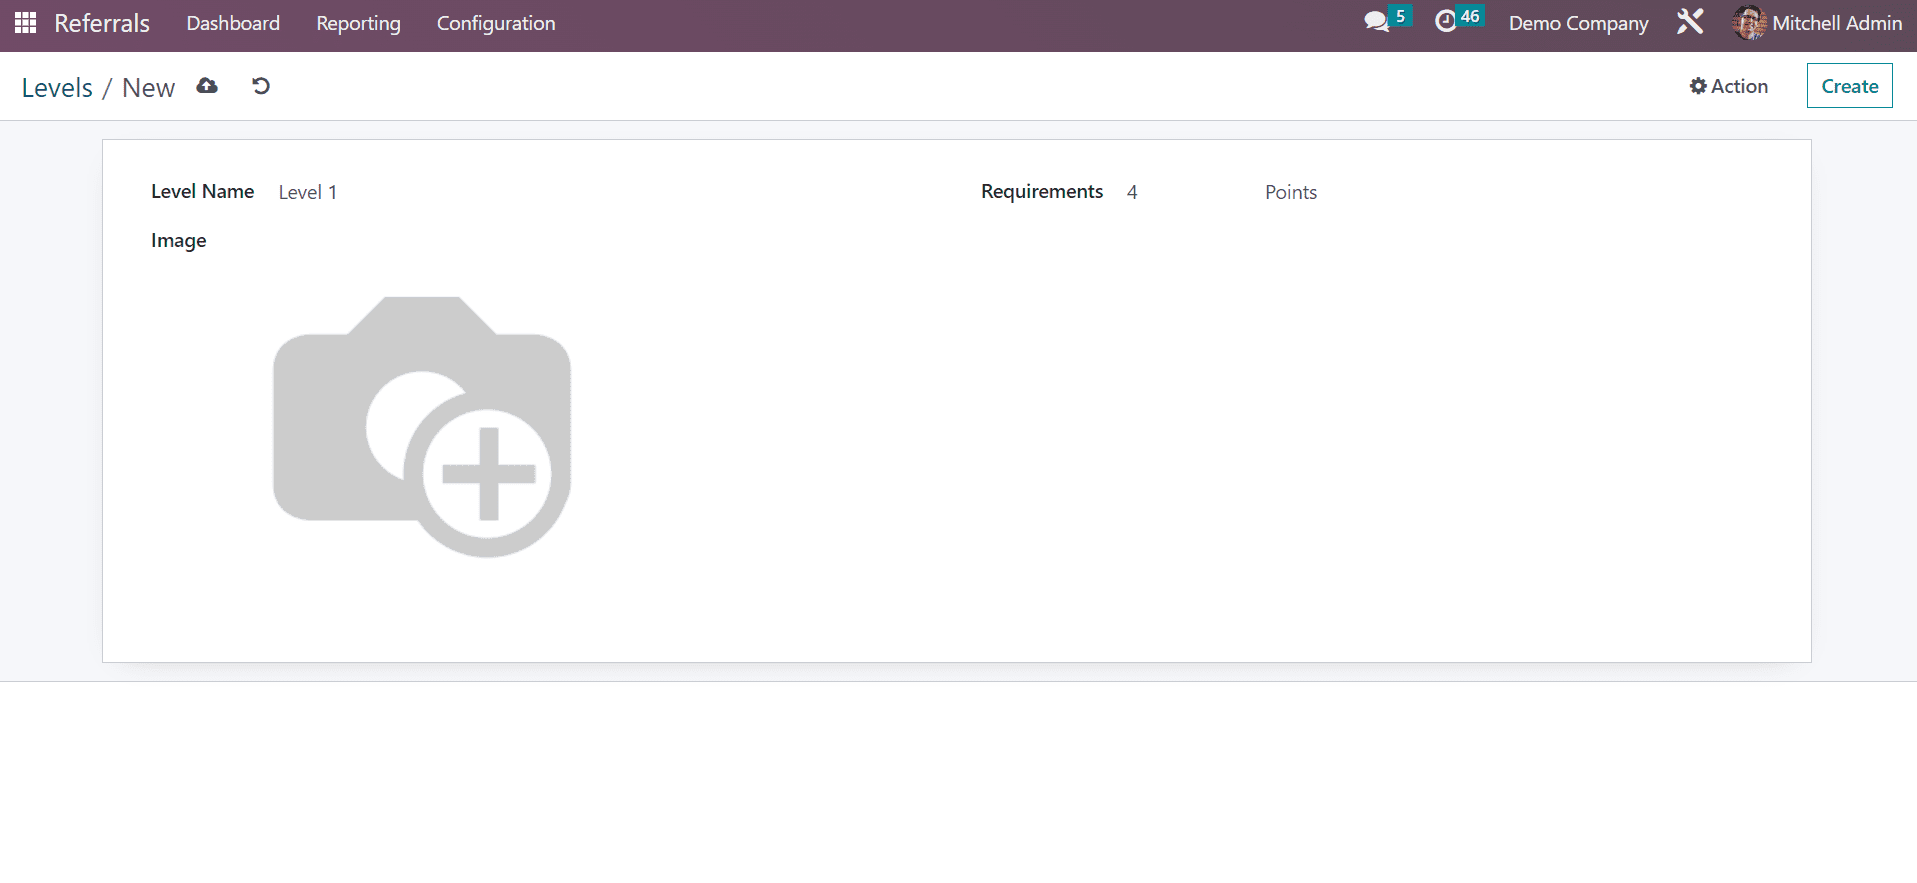Click the Points unit text
The image size is (1917, 883).
(x=1290, y=192)
